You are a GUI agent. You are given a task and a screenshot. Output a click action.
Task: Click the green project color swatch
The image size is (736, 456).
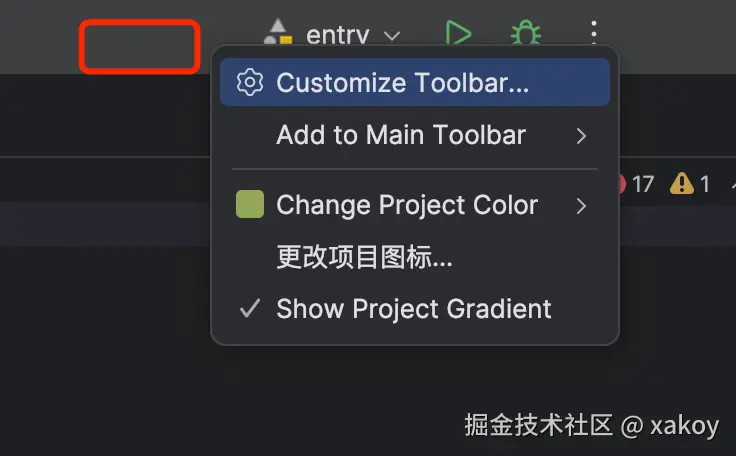249,206
